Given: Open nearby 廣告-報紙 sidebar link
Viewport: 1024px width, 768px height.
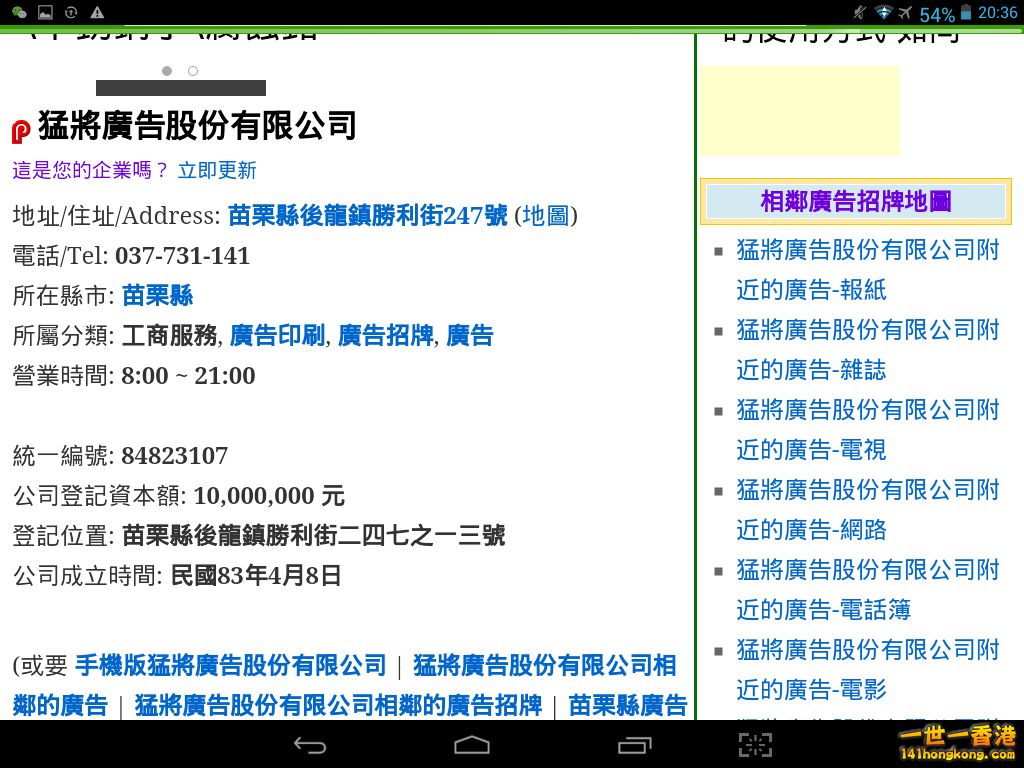Looking at the screenshot, I should 868,269.
